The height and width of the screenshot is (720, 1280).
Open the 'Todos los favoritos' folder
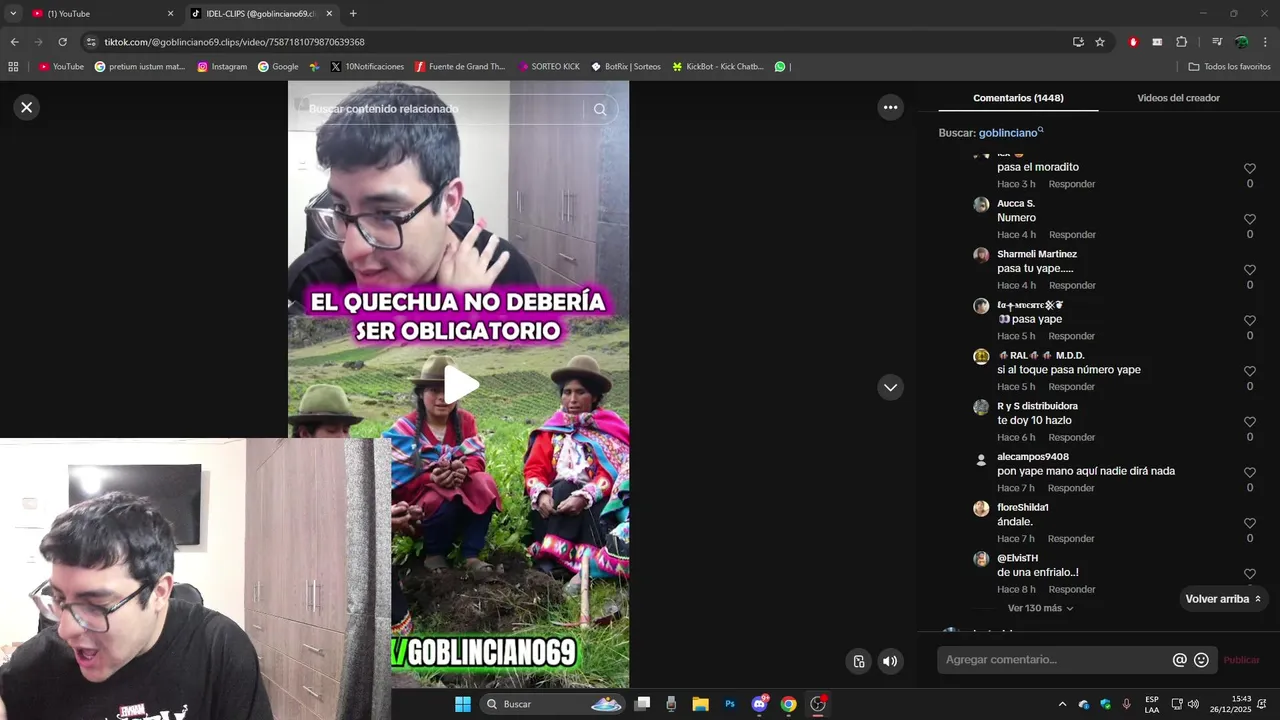click(x=1229, y=67)
